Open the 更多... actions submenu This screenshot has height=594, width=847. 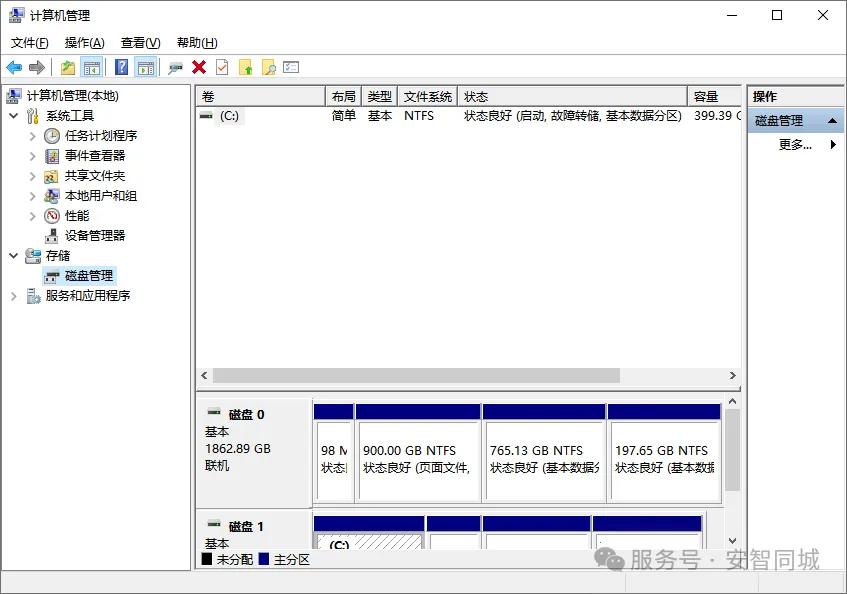point(795,144)
